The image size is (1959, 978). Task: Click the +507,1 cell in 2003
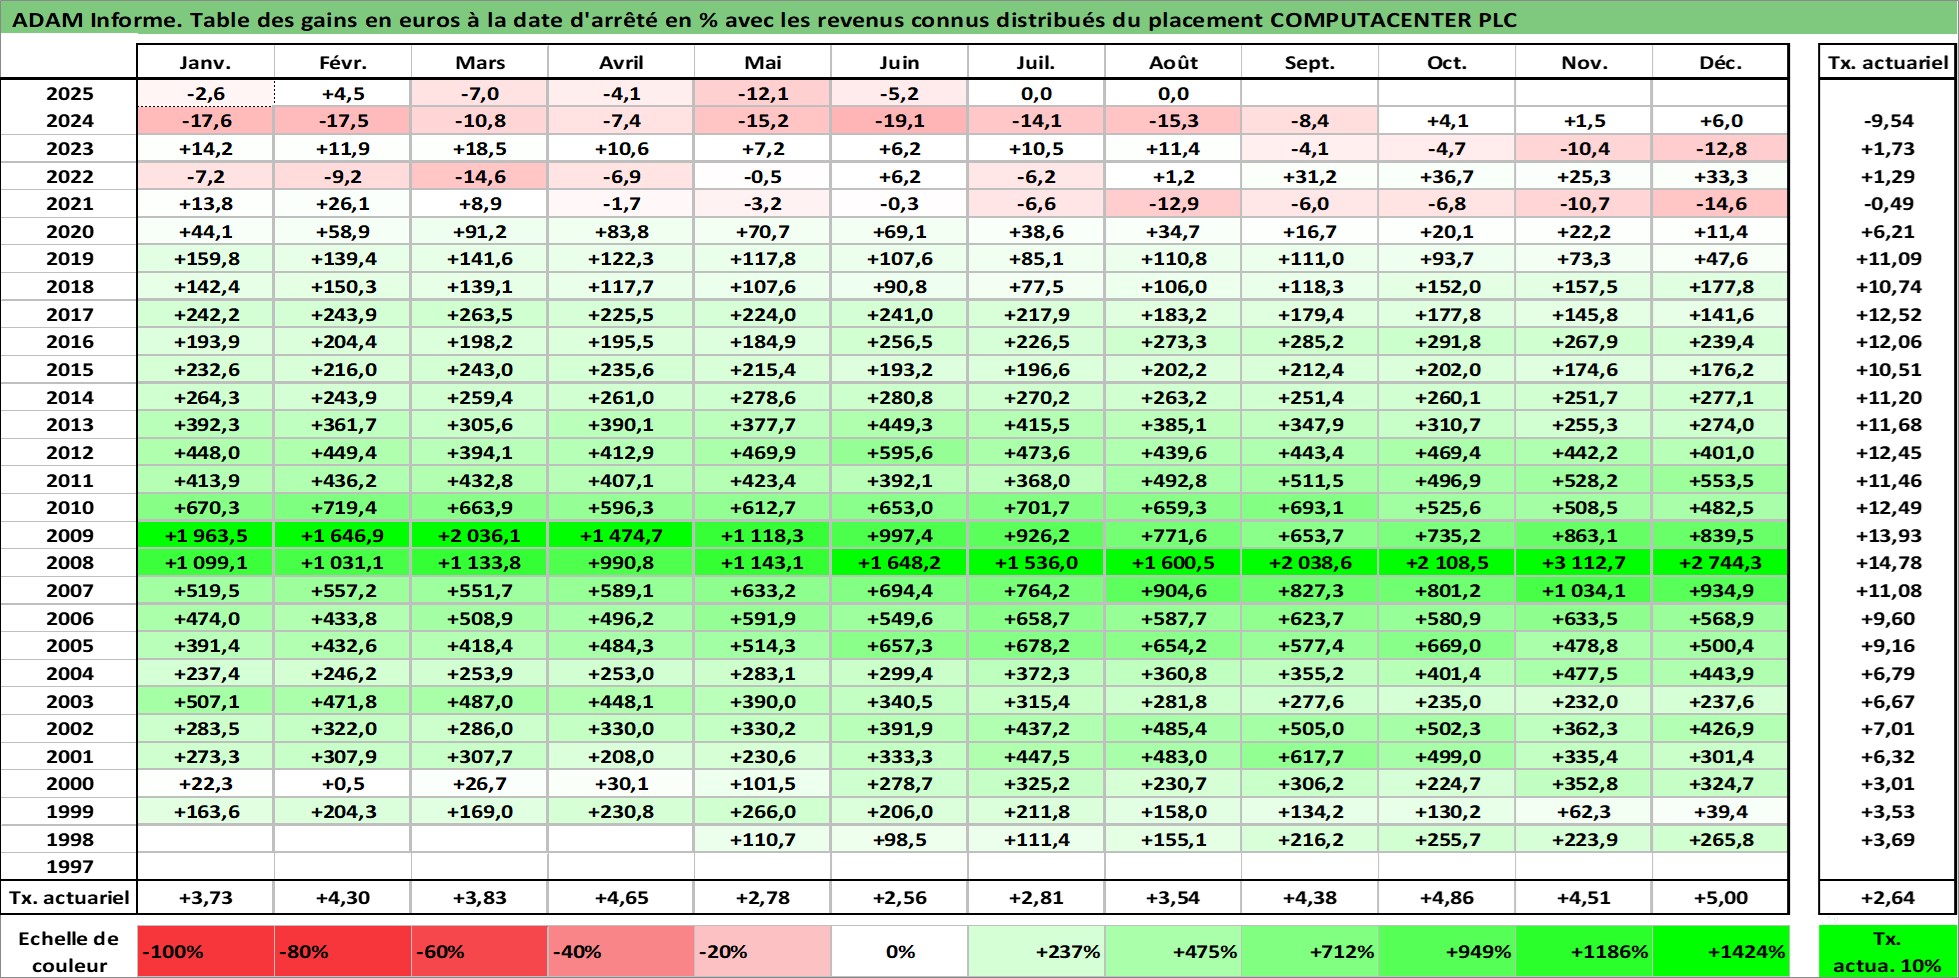coord(205,702)
